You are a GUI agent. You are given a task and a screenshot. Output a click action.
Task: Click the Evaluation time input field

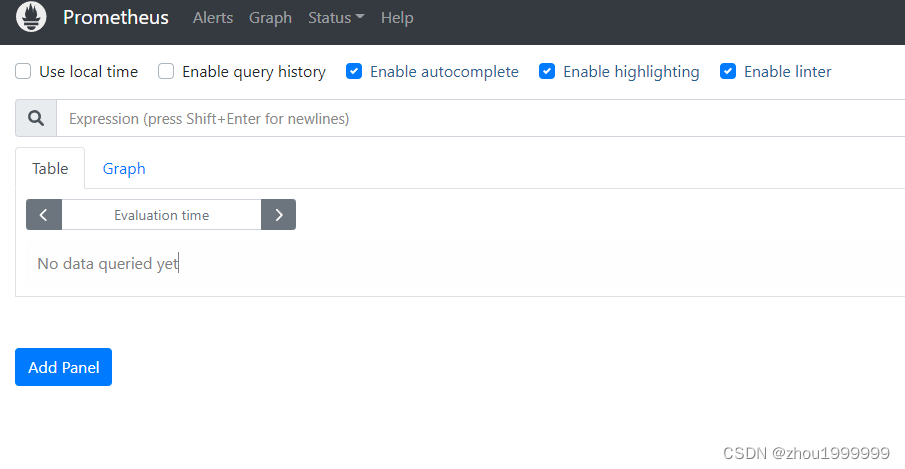point(162,215)
